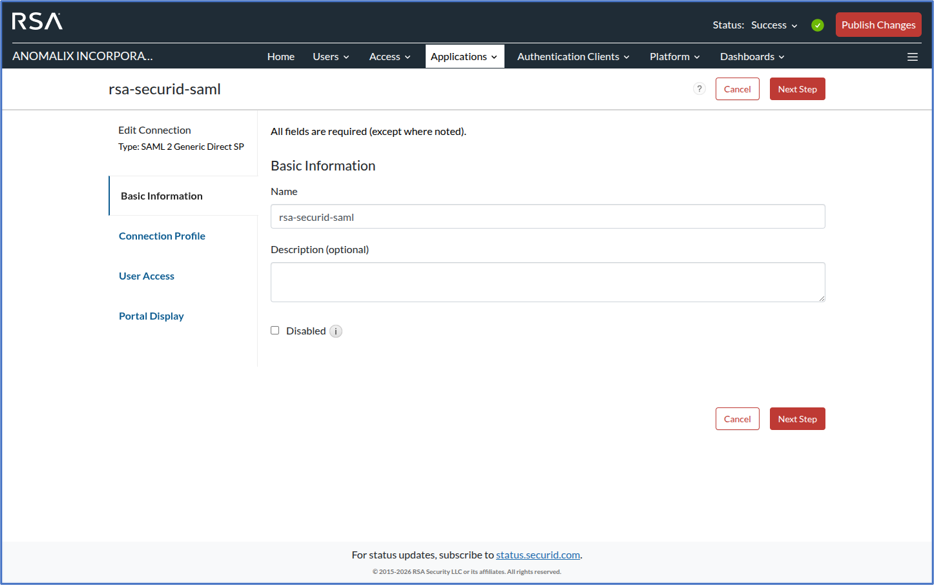The height and width of the screenshot is (585, 934).
Task: Click the green status checkmark icon
Action: (817, 25)
